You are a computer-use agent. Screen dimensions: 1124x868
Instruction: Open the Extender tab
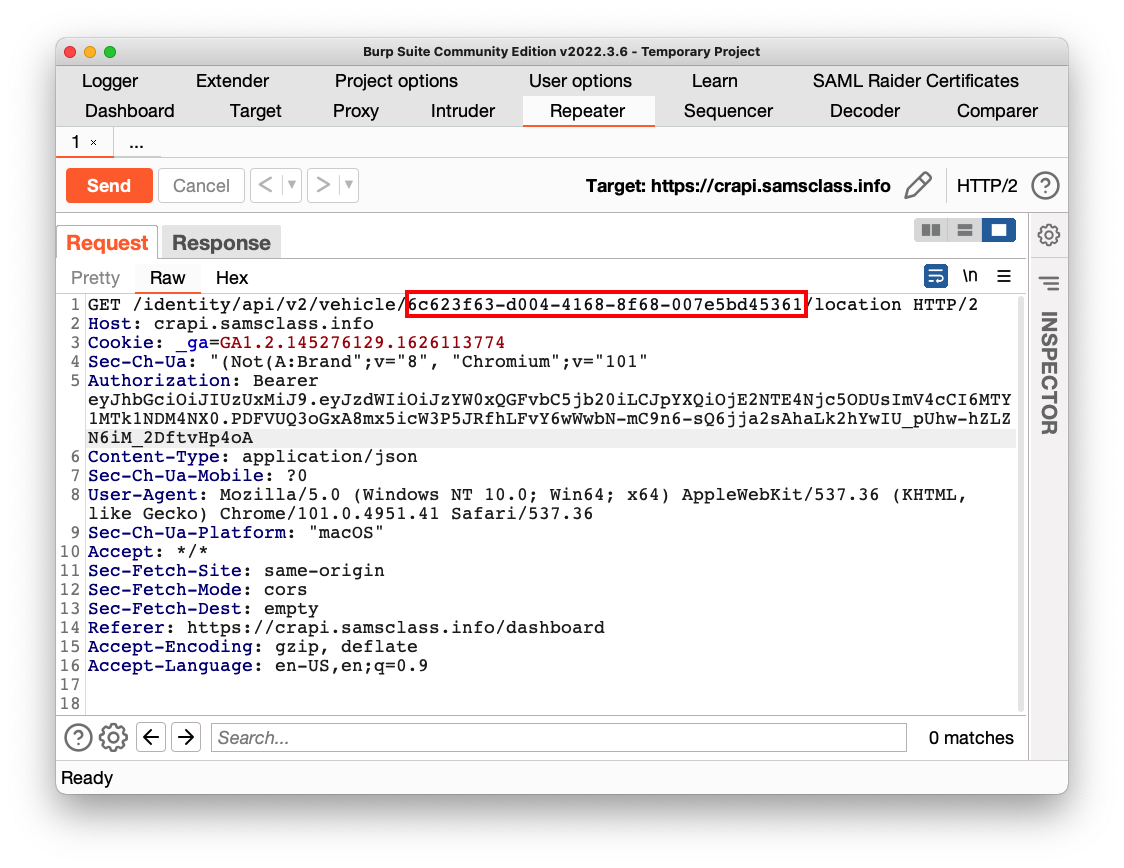(232, 81)
